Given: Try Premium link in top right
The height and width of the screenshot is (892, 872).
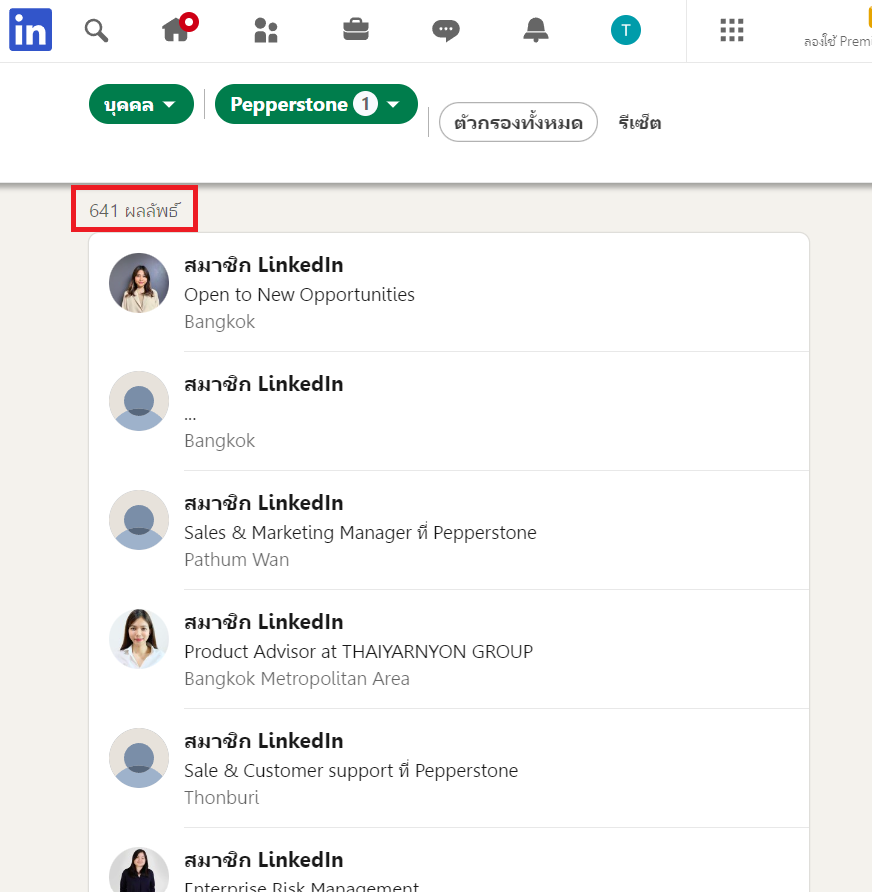Looking at the screenshot, I should [838, 41].
